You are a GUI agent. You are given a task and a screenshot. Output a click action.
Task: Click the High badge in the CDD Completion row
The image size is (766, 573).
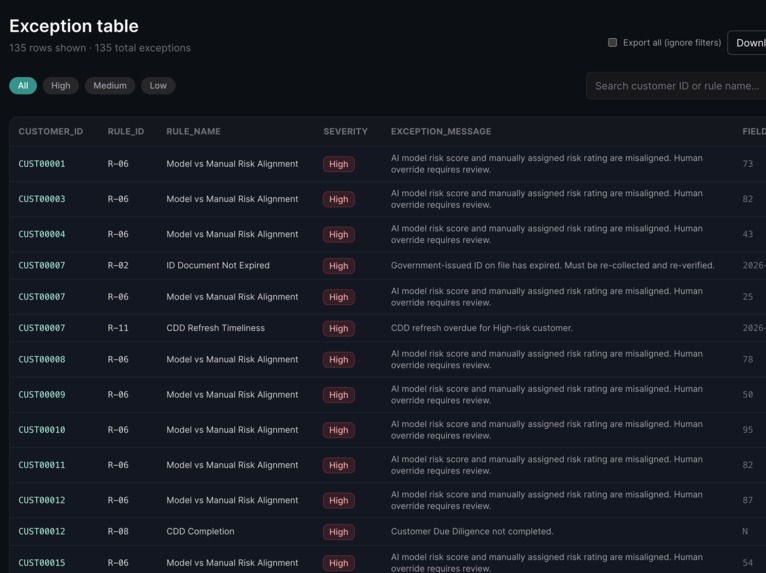339,531
